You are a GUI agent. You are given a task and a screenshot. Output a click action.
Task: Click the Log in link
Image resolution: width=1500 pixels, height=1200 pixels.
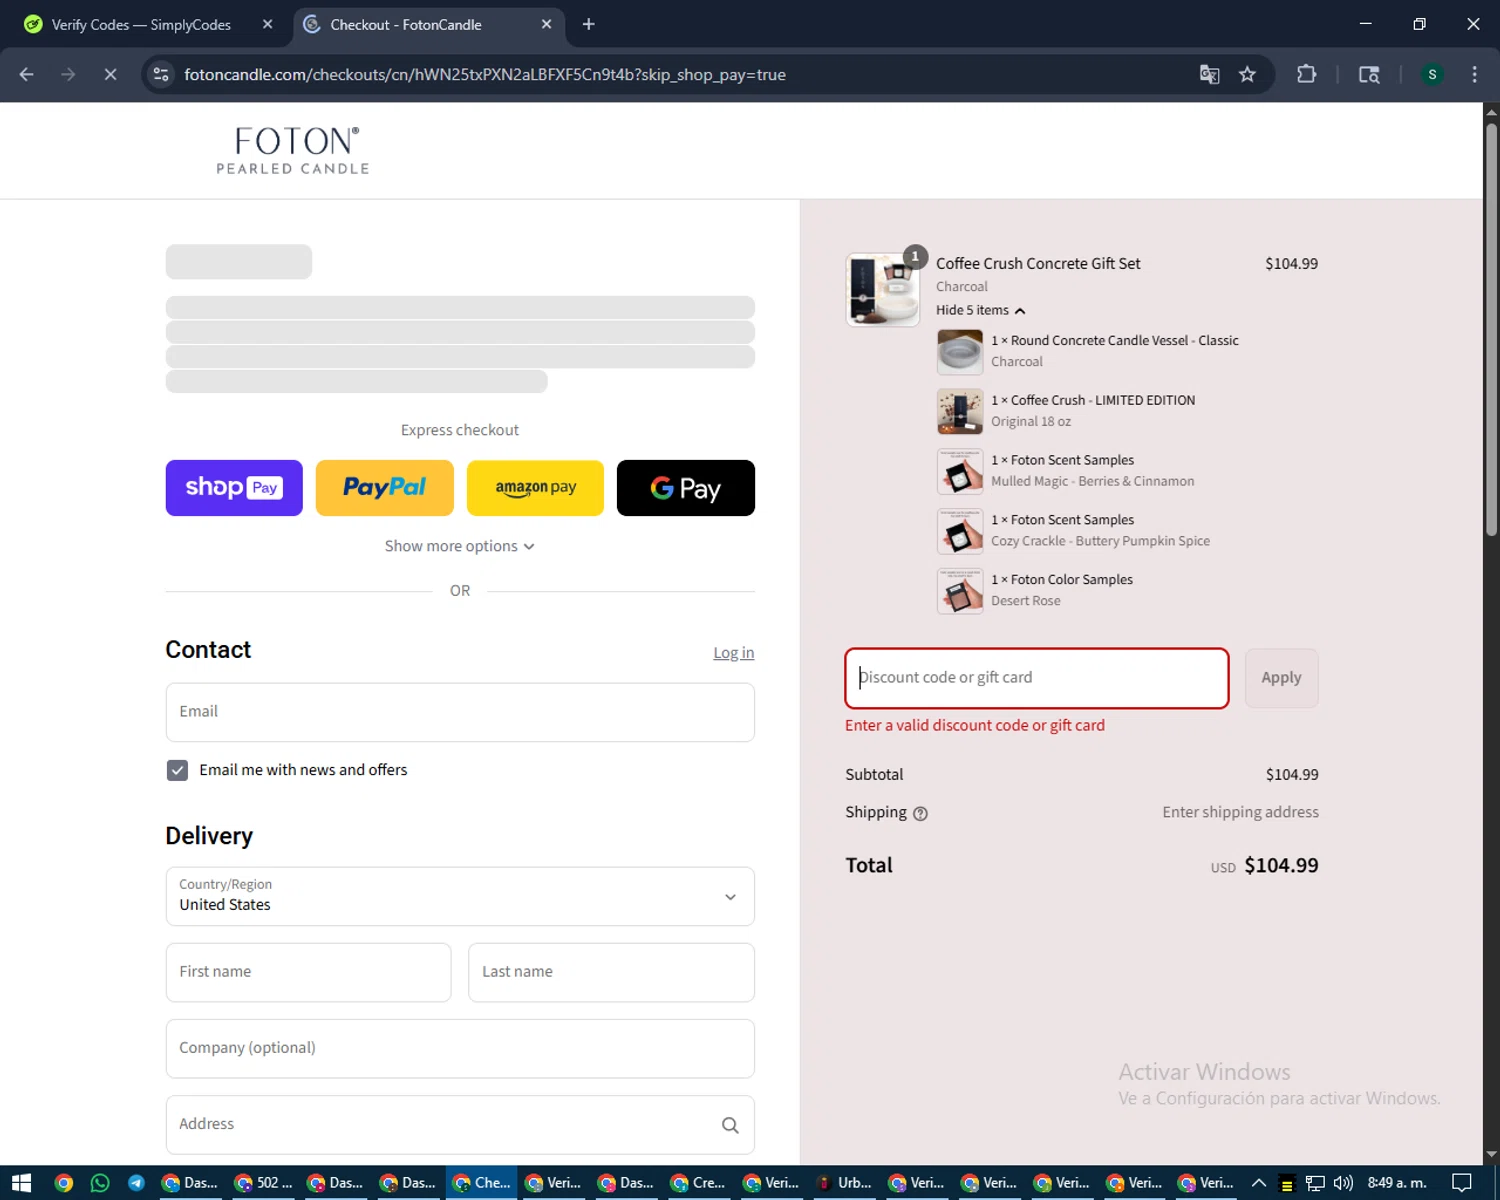(x=733, y=652)
